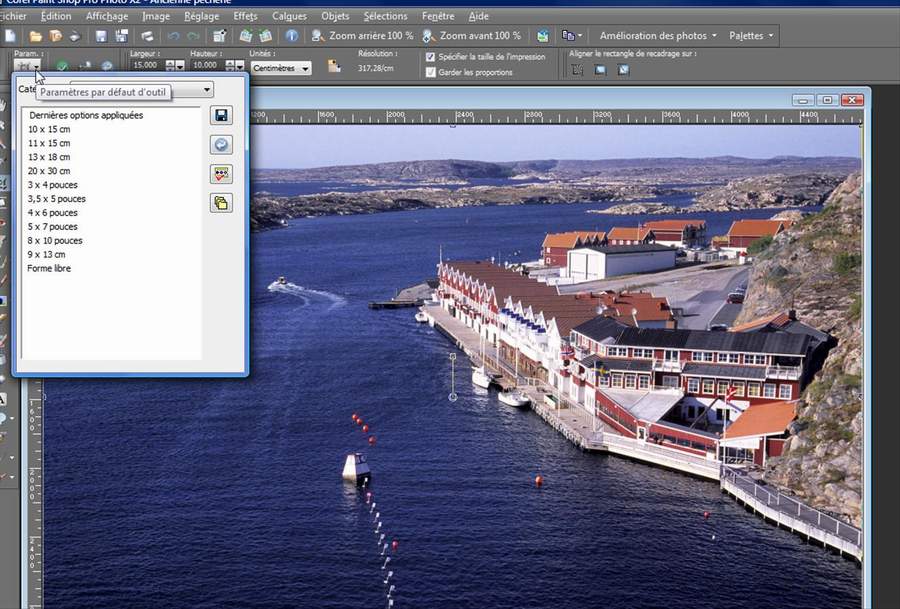Launch the photo organizer browse icon

click(x=56, y=36)
